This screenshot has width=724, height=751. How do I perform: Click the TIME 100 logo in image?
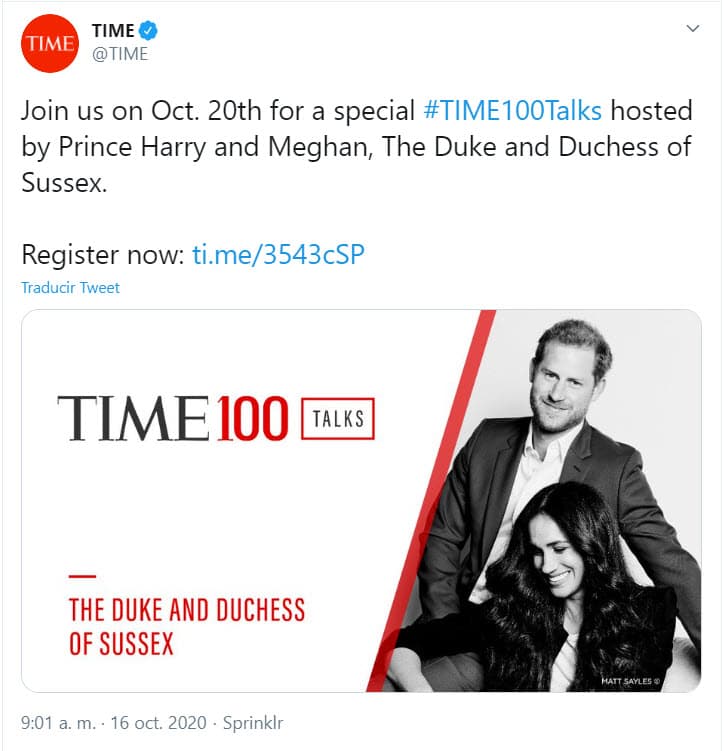pyautogui.click(x=172, y=419)
